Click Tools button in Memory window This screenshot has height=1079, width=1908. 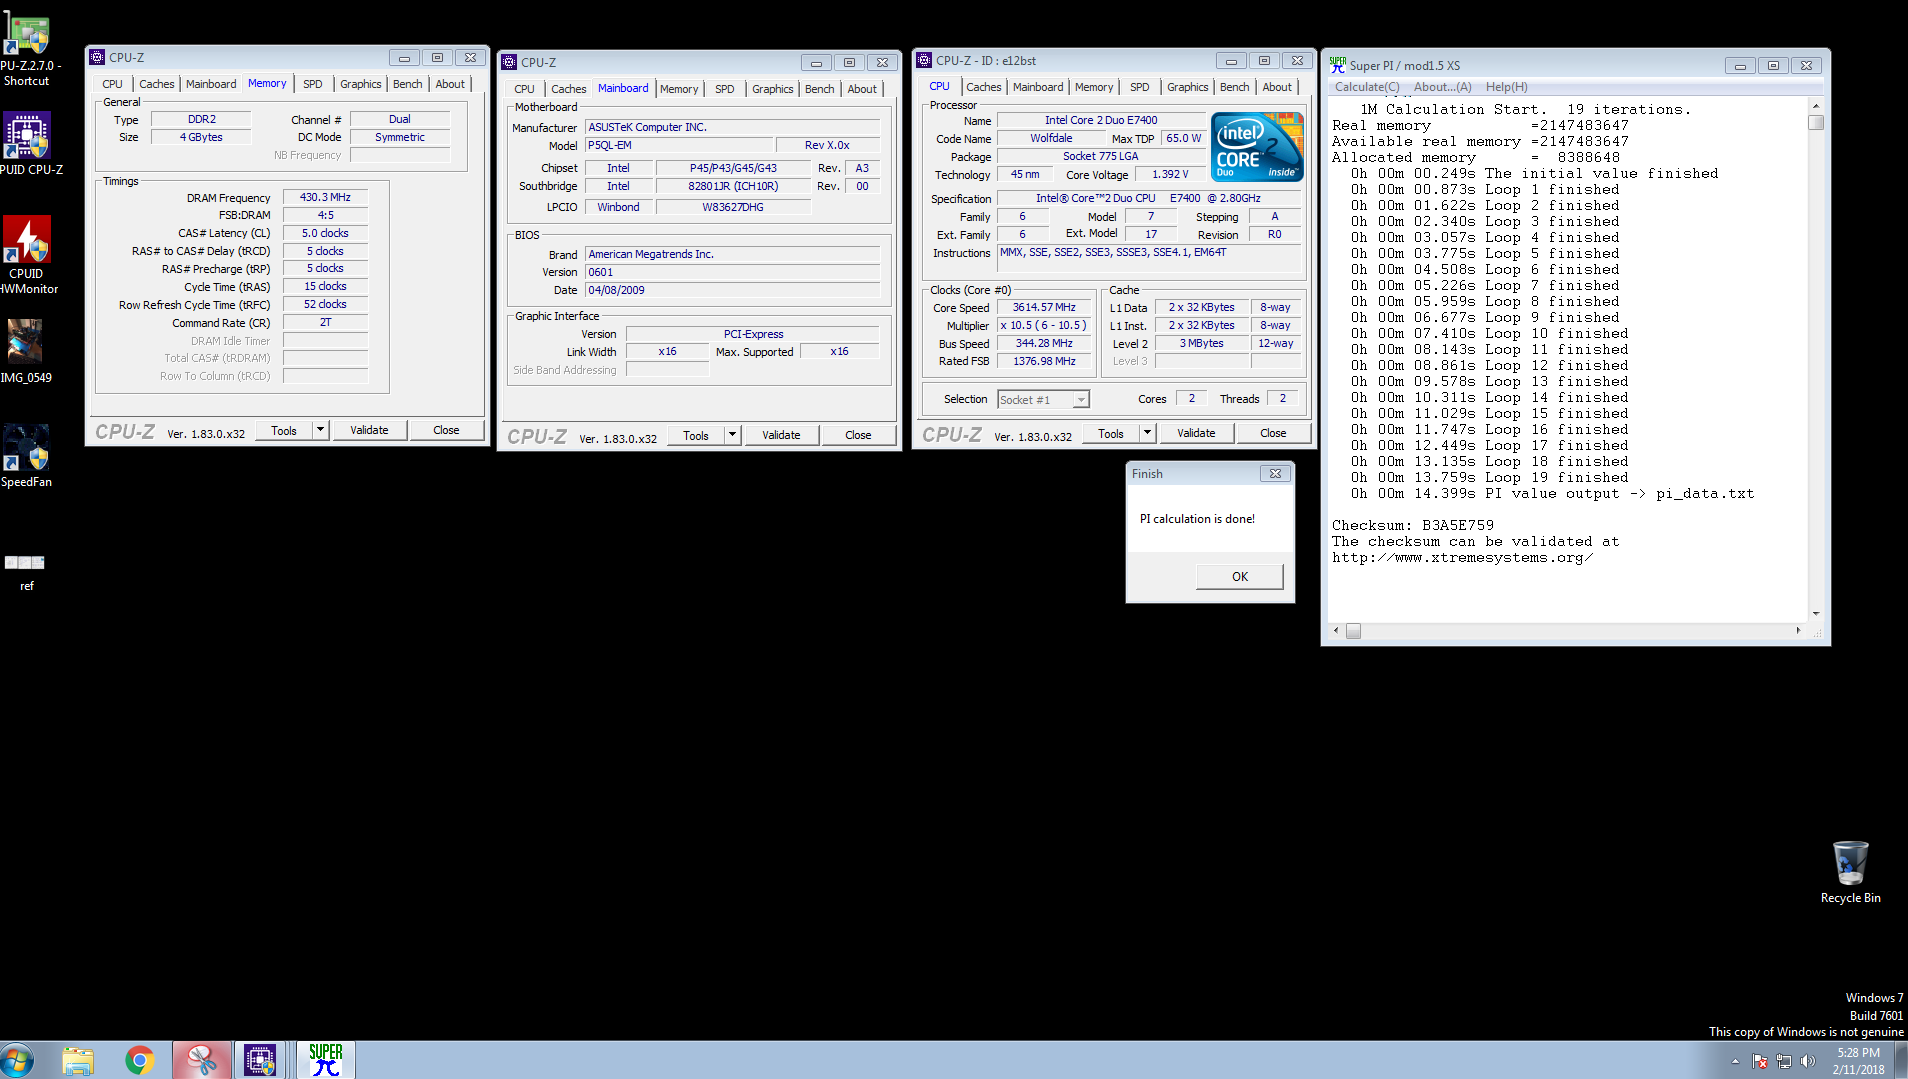tap(284, 430)
